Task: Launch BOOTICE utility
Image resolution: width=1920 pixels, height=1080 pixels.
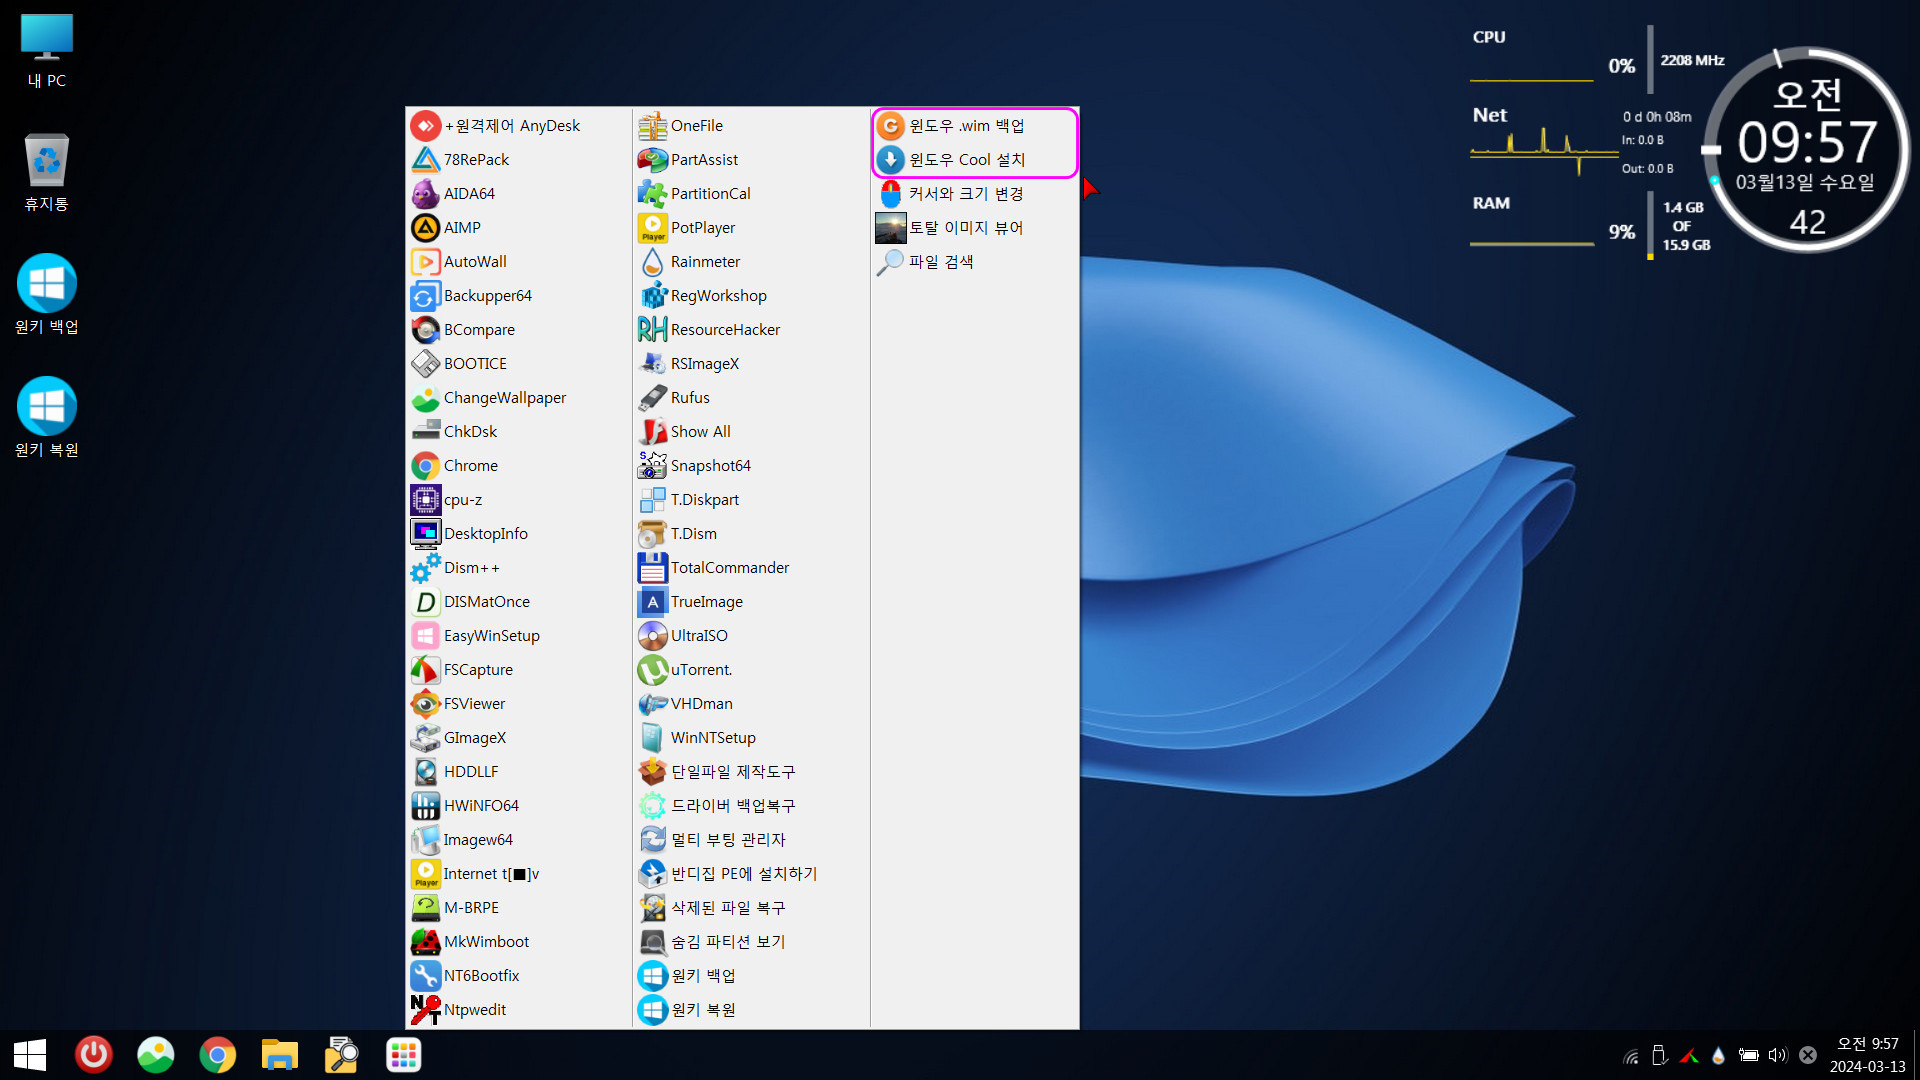Action: click(518, 363)
